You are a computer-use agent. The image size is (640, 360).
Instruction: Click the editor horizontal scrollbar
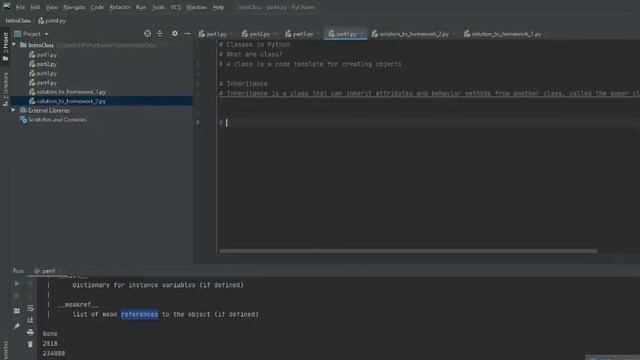(408, 251)
